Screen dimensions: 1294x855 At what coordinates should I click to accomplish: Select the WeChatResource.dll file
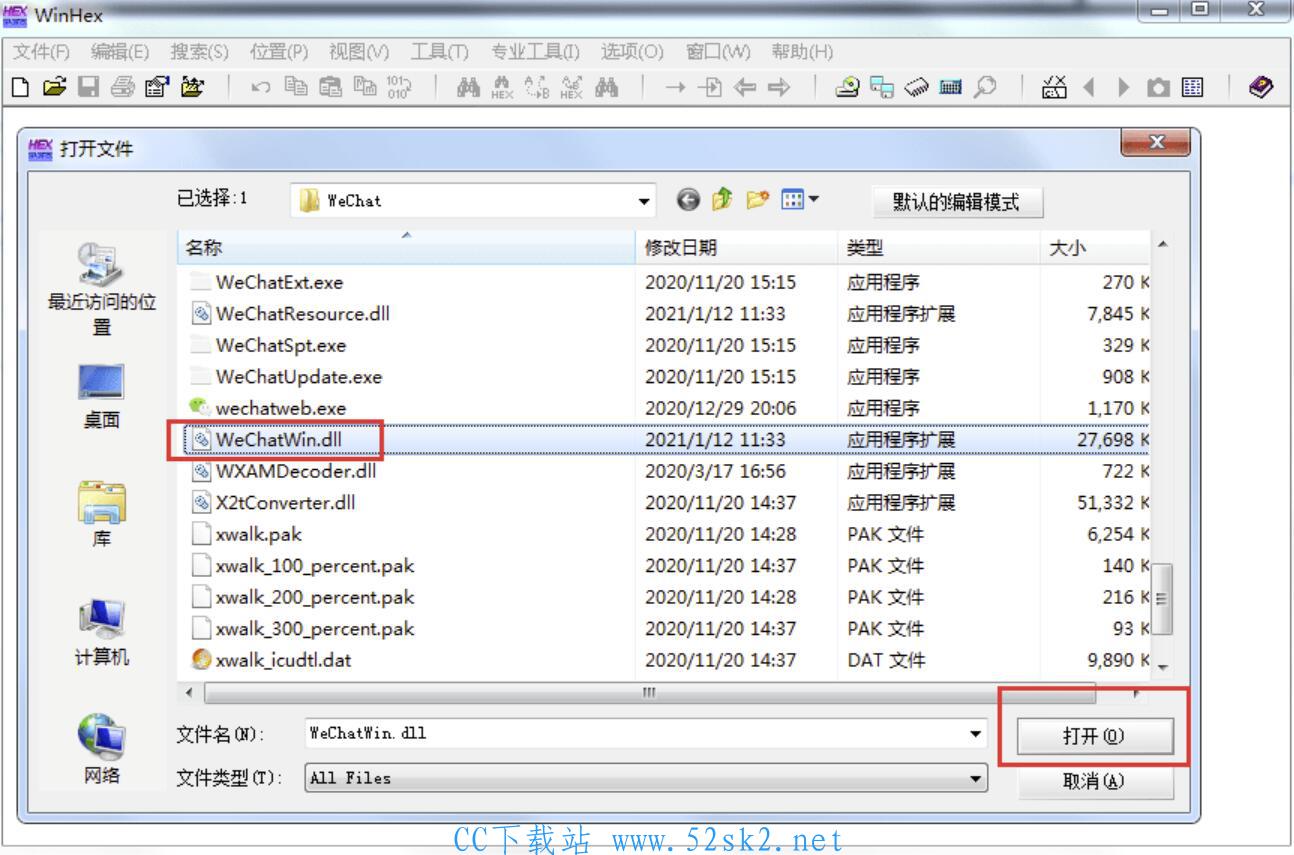302,314
